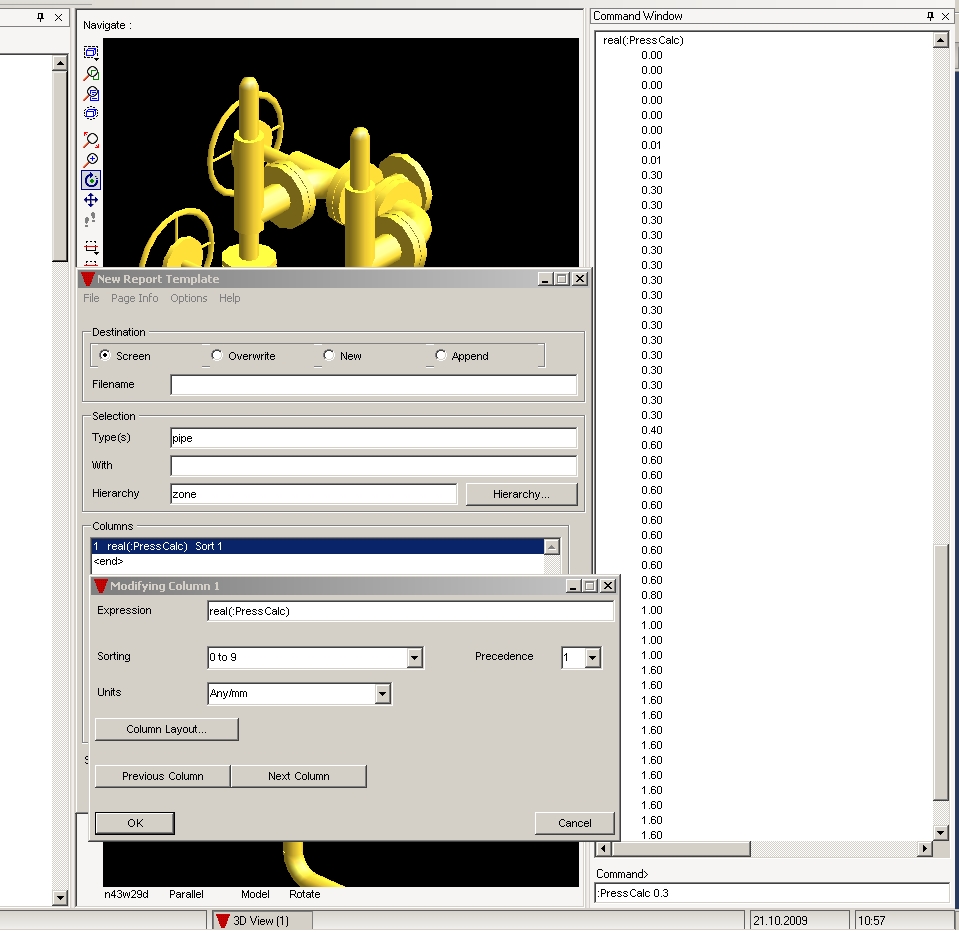Viewport: 959px width, 933px height.
Task: Open the Units dropdown showing Any/mm
Action: 383,694
